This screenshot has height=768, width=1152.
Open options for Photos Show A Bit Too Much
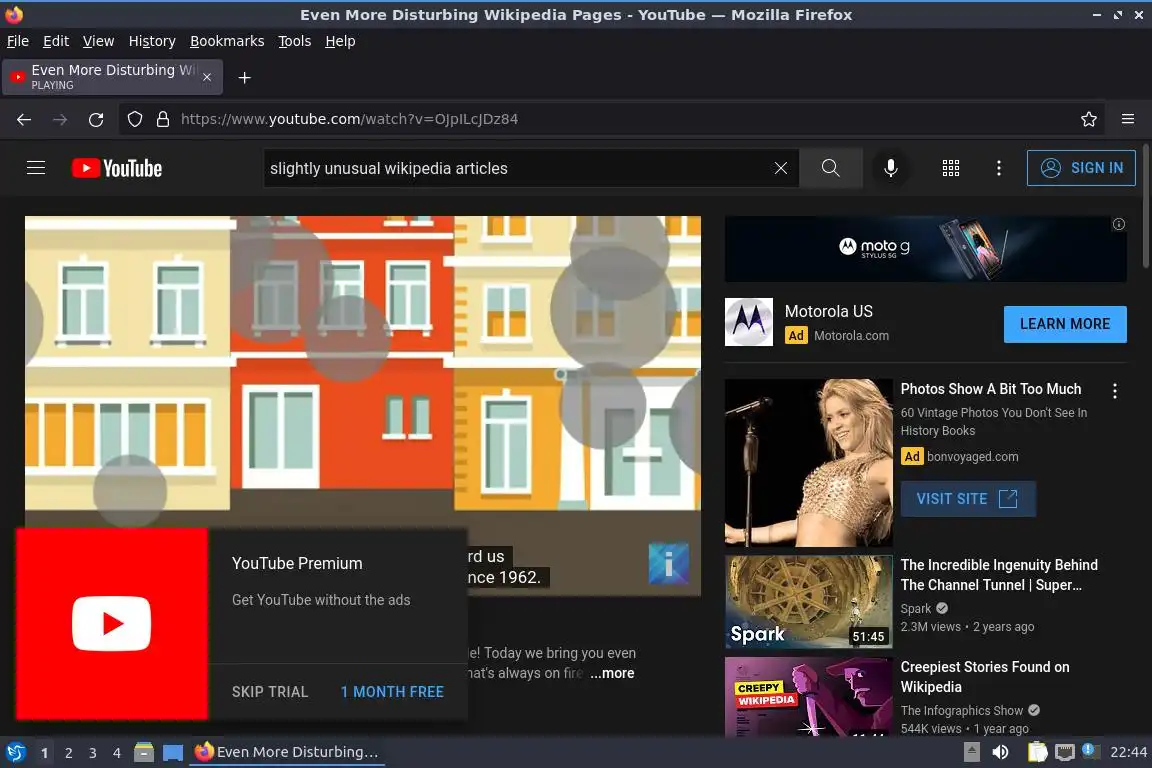point(1115,391)
